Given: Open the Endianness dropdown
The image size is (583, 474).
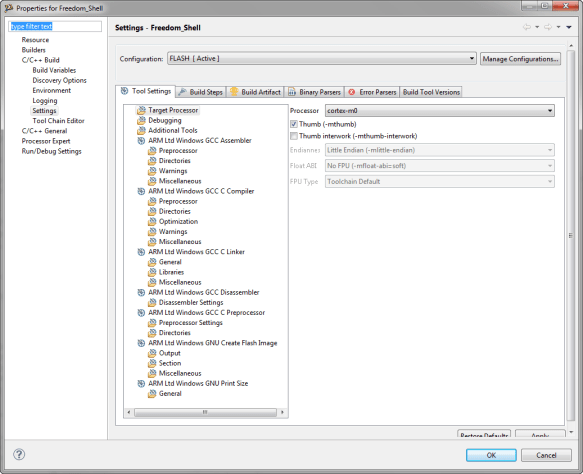Looking at the screenshot, I should point(440,150).
